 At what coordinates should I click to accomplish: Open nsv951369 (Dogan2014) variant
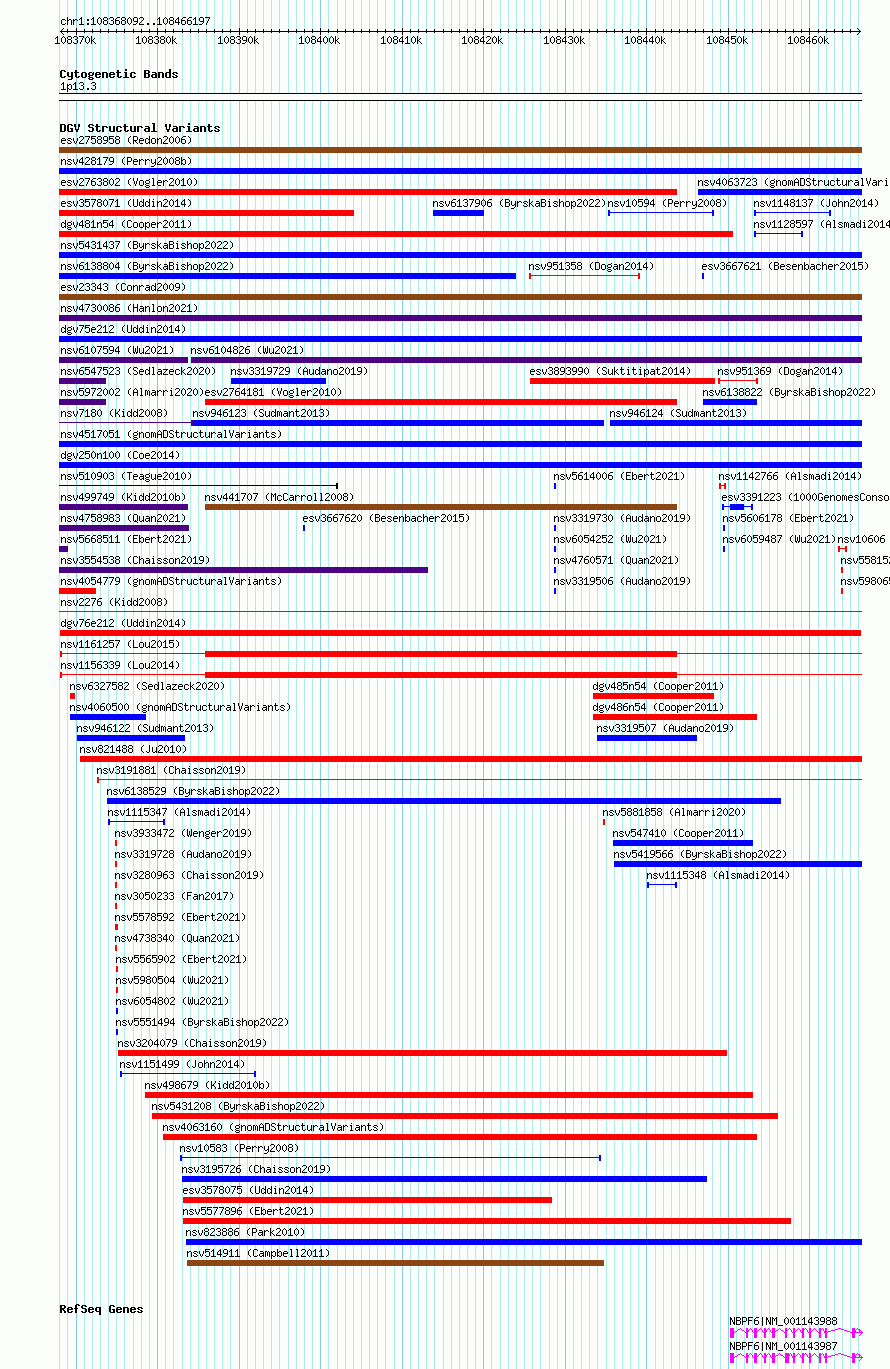pos(780,371)
